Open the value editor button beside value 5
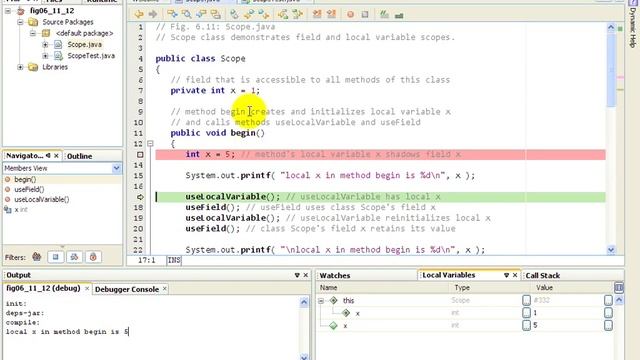The height and width of the screenshot is (360, 640). click(x=608, y=326)
